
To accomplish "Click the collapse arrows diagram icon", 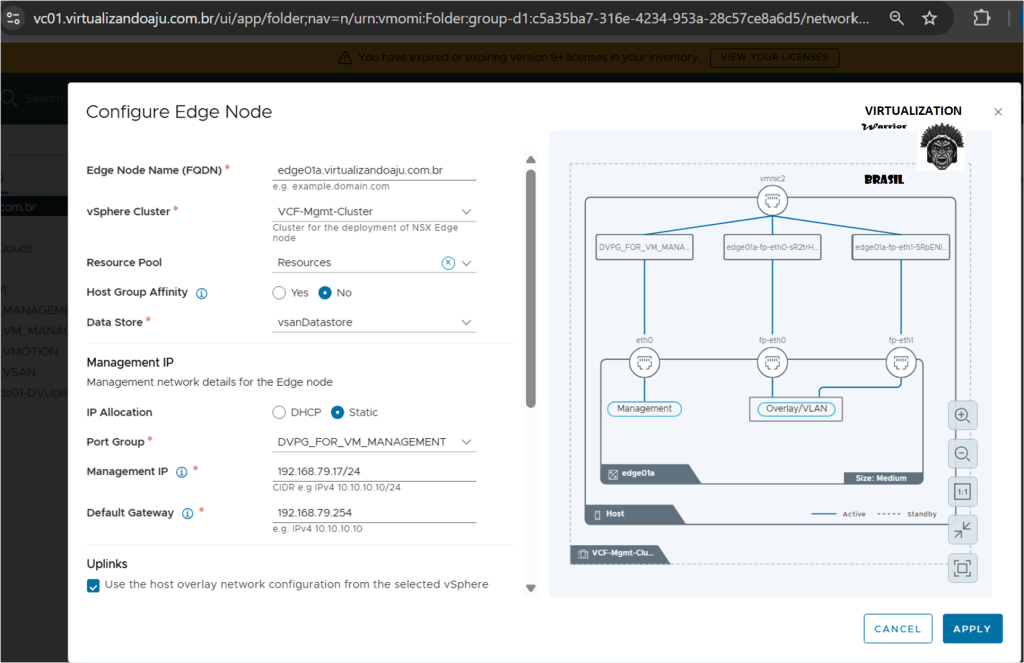I will [962, 530].
